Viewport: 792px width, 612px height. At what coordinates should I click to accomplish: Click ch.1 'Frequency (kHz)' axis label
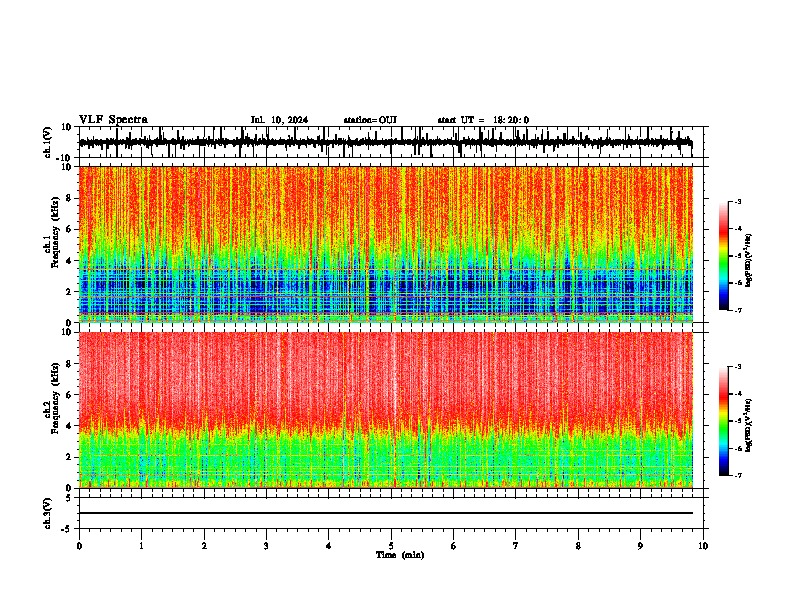55,233
